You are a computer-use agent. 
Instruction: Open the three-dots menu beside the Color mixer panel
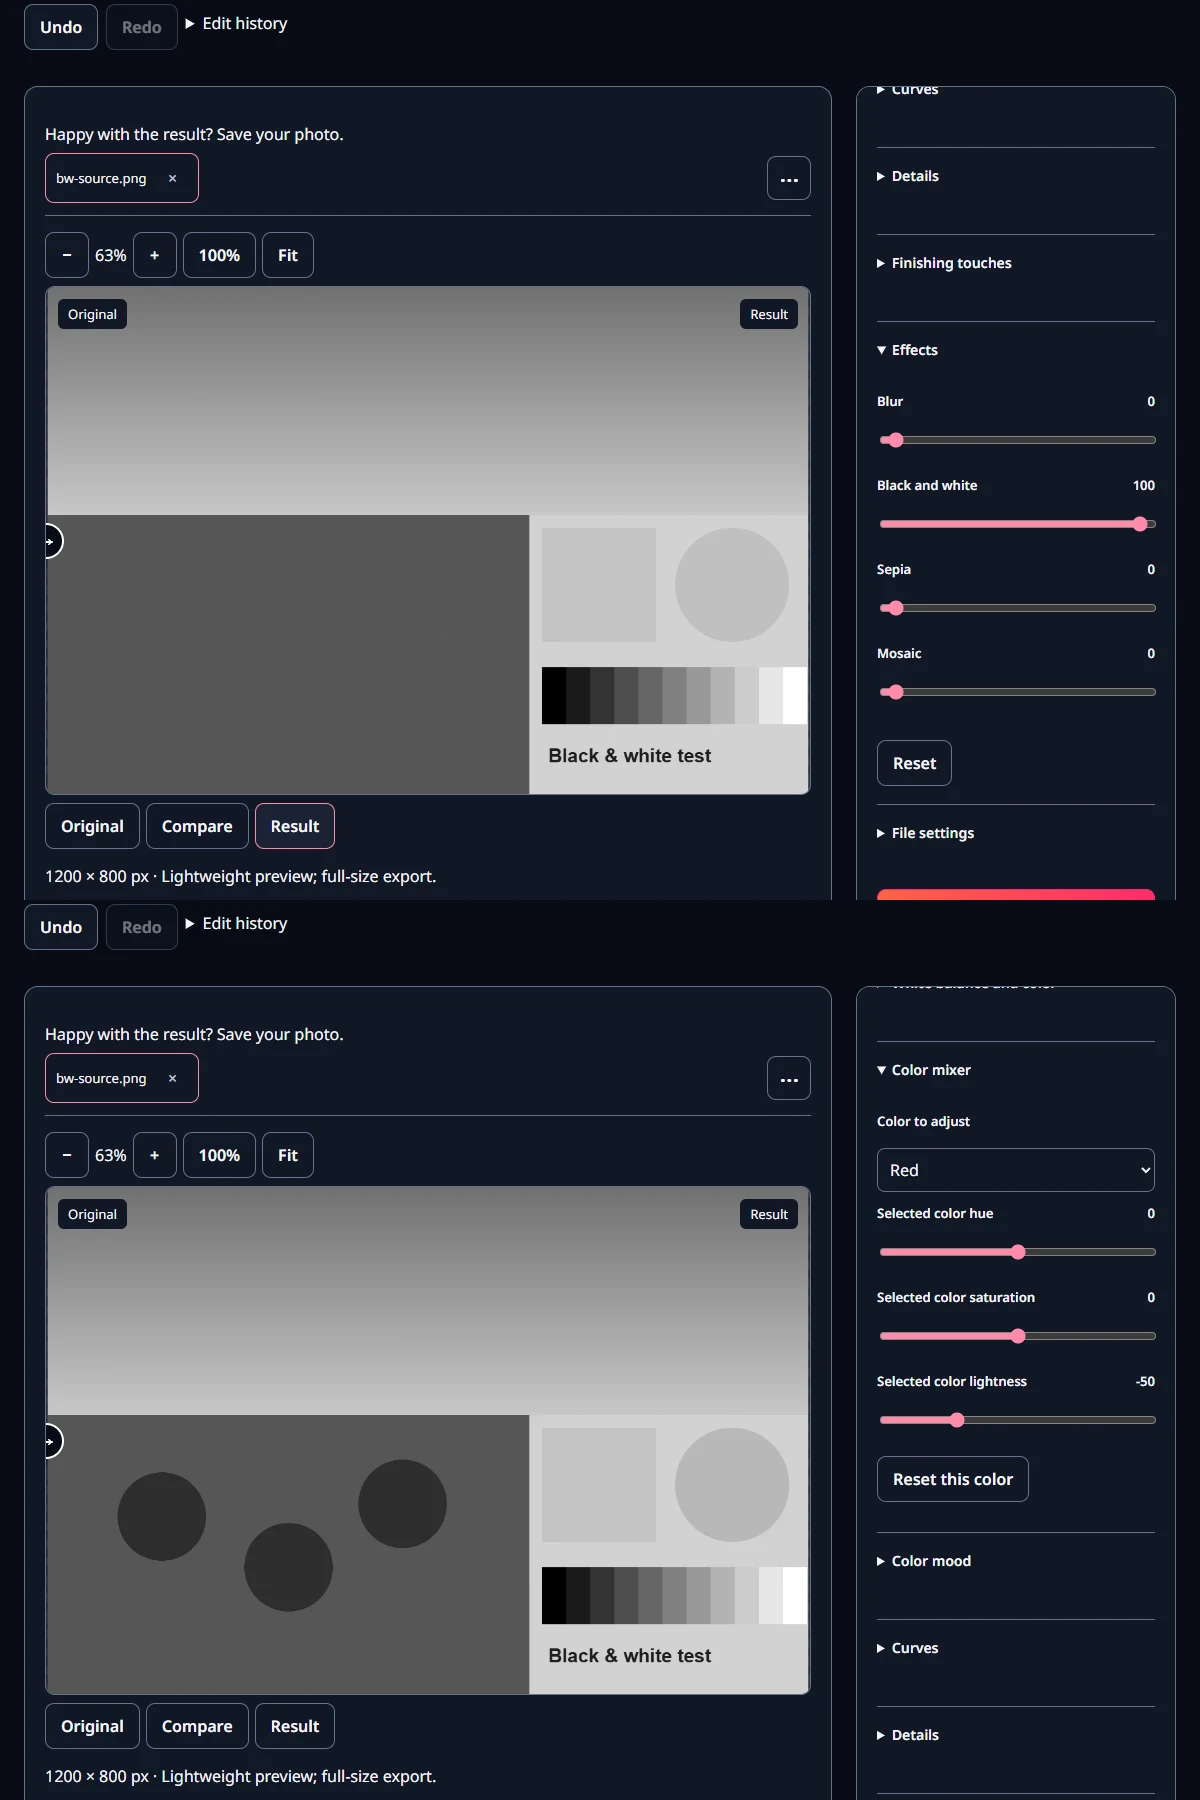coord(789,1078)
